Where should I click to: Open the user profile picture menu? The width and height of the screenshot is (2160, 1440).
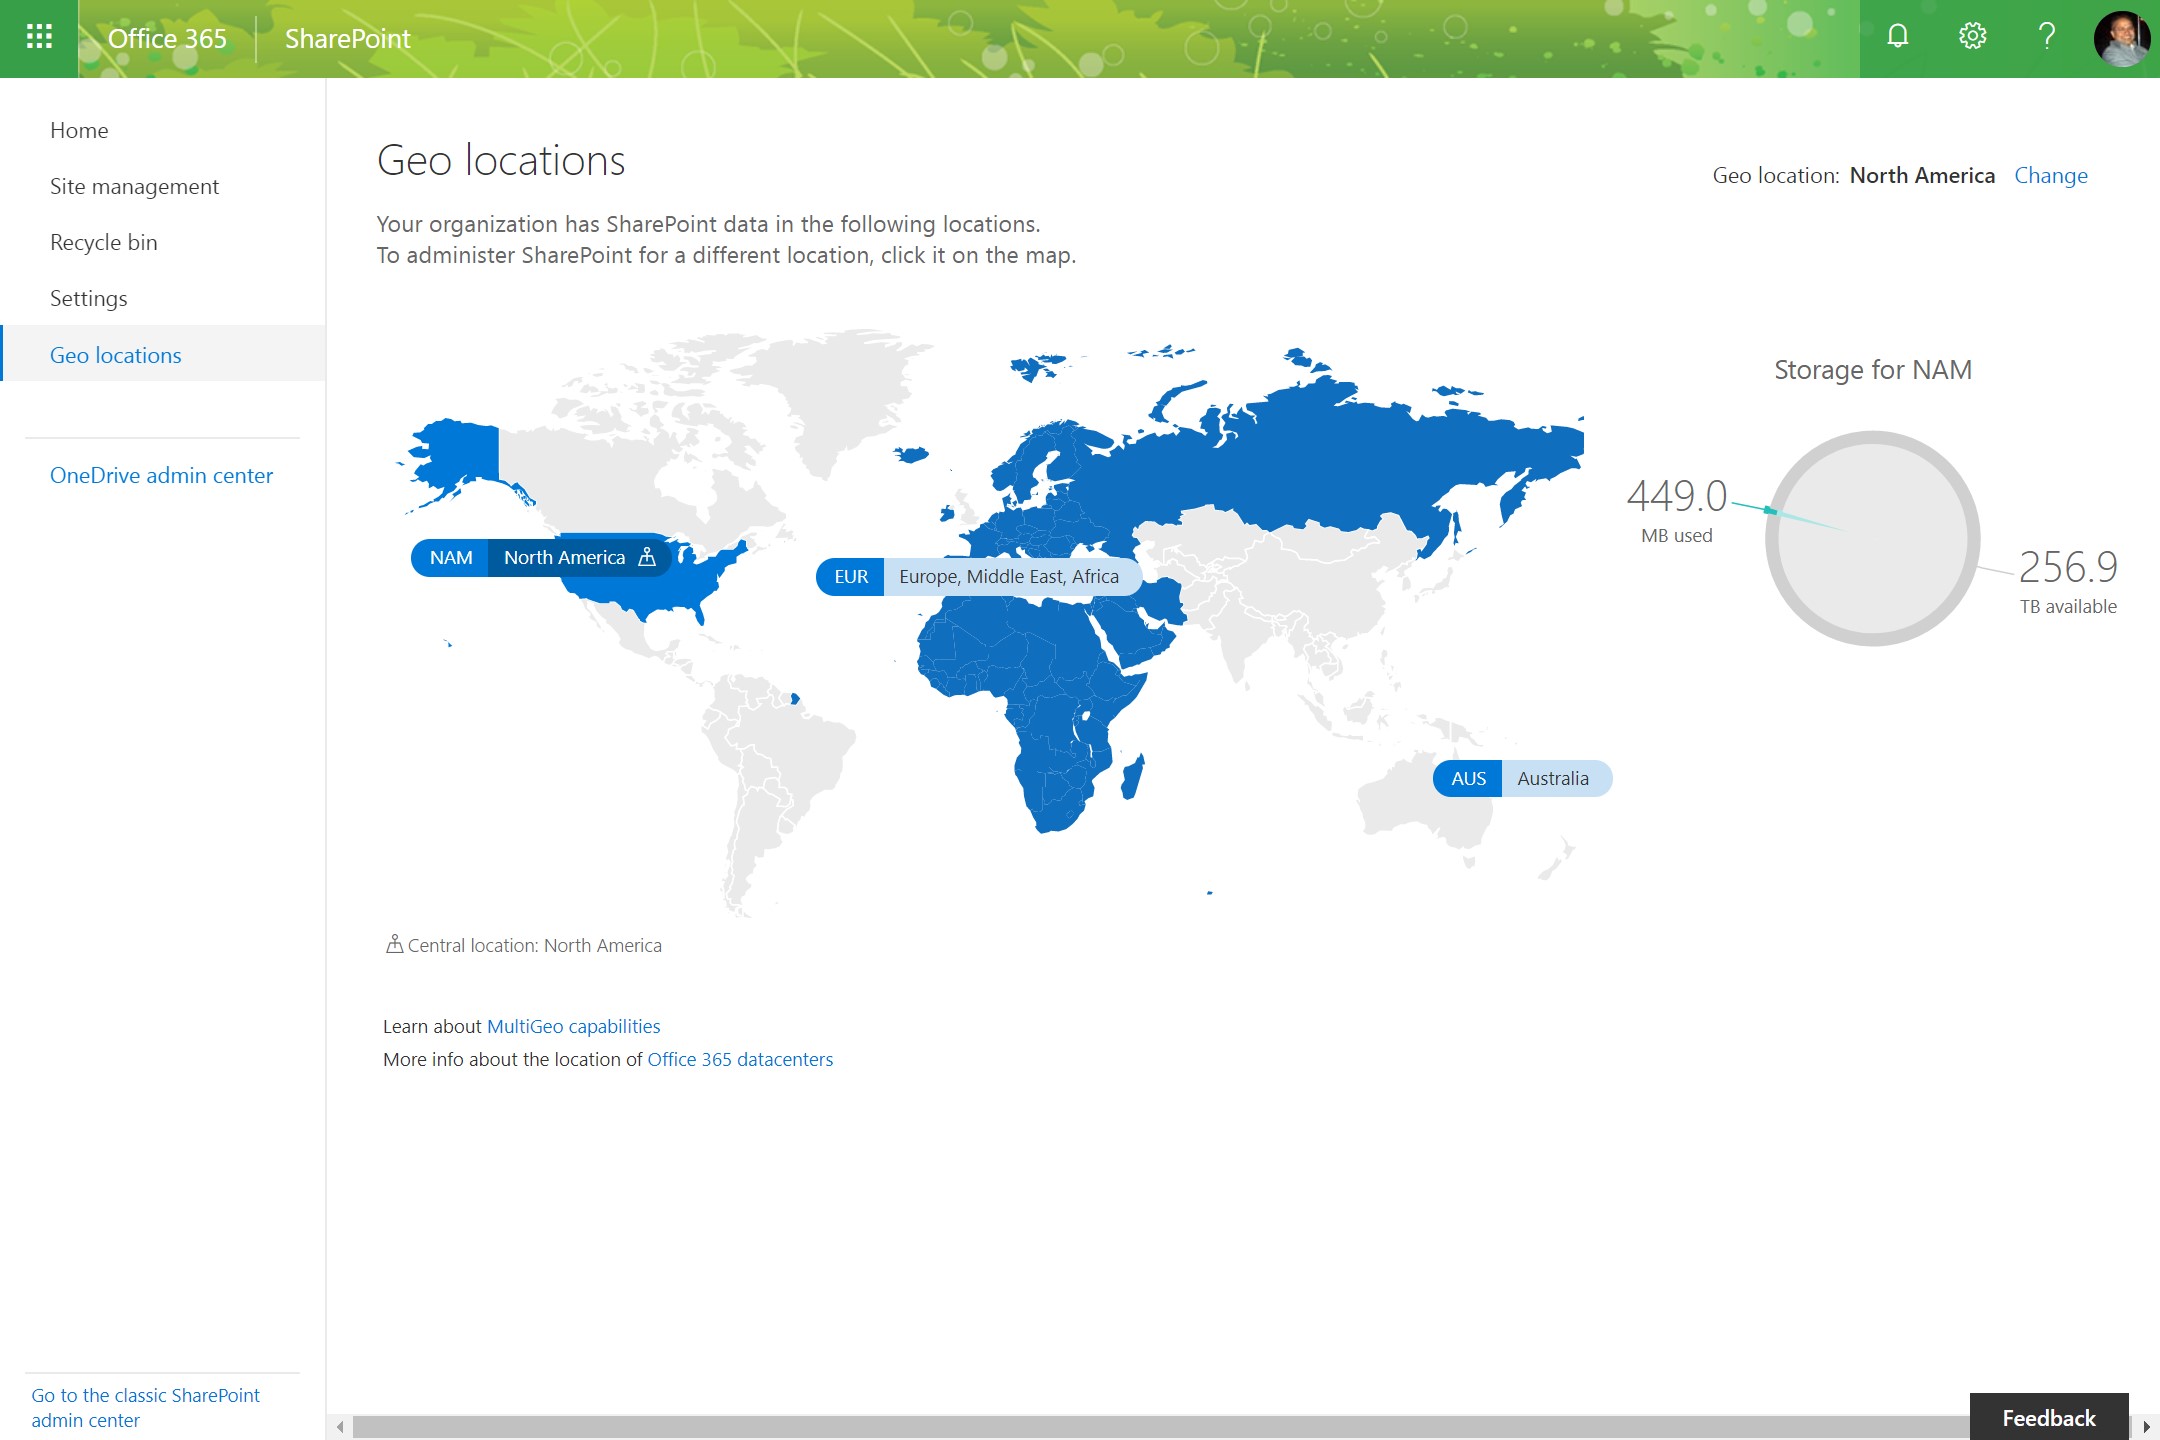2121,38
